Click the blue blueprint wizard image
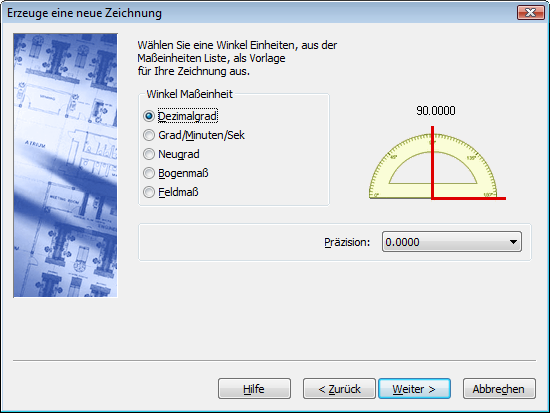Screen dimensions: 550x413 pyautogui.click(x=65, y=165)
